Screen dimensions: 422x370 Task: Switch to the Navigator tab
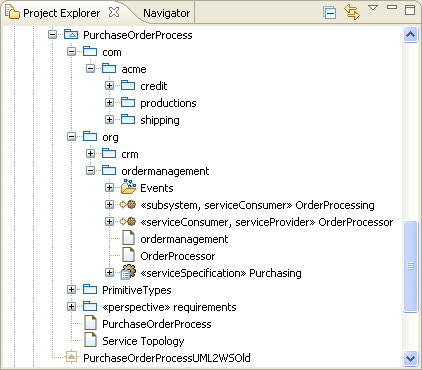point(166,13)
